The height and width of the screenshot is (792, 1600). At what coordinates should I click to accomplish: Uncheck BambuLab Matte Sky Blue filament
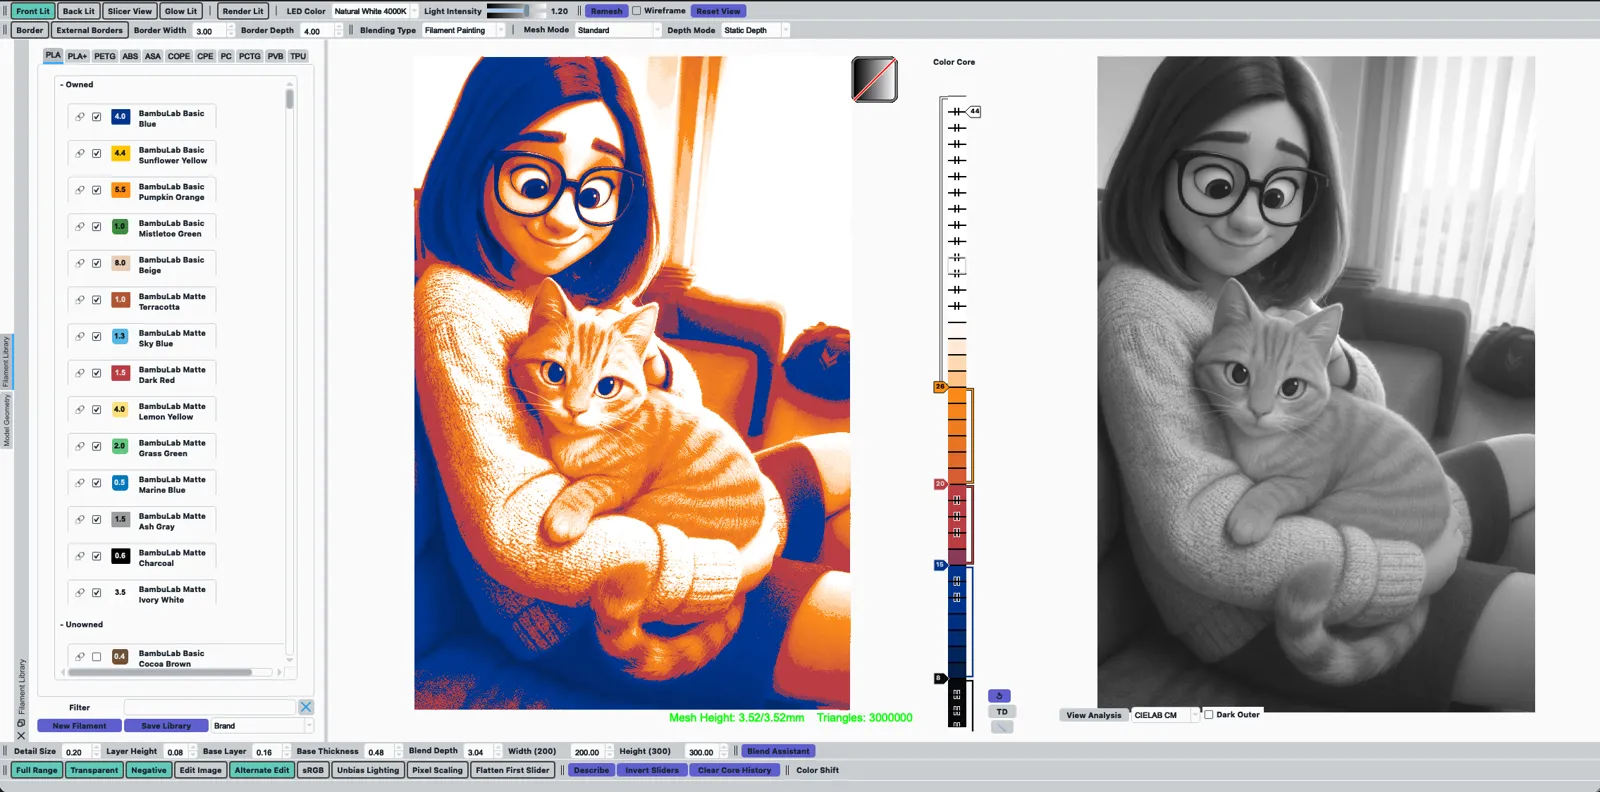[x=97, y=336]
